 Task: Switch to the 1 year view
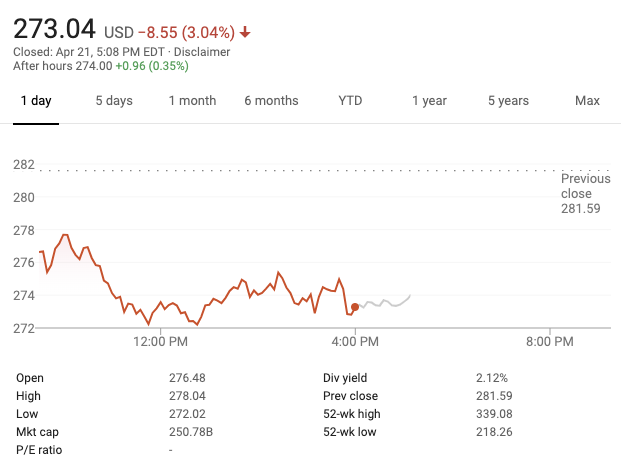429,101
